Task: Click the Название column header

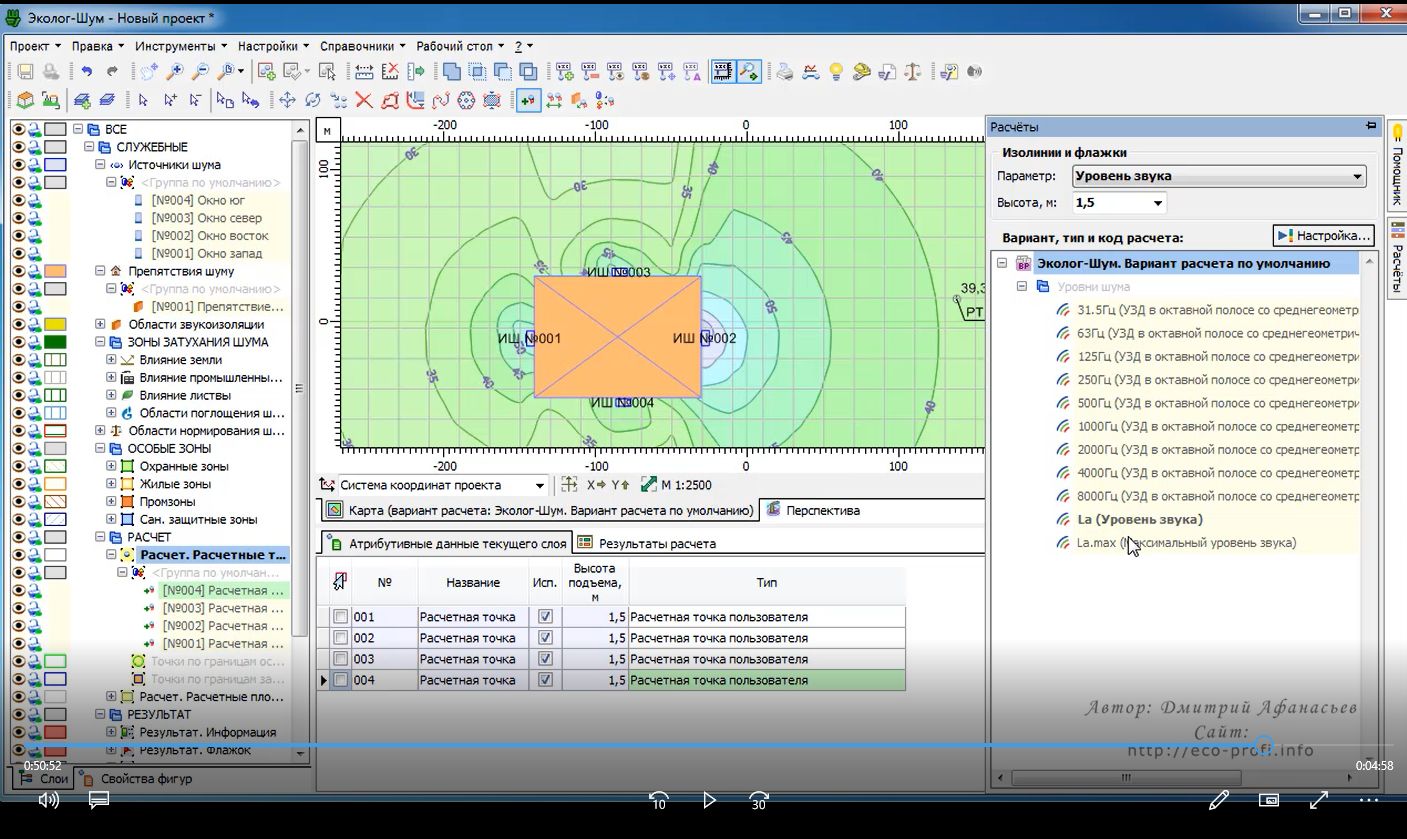Action: [x=473, y=582]
